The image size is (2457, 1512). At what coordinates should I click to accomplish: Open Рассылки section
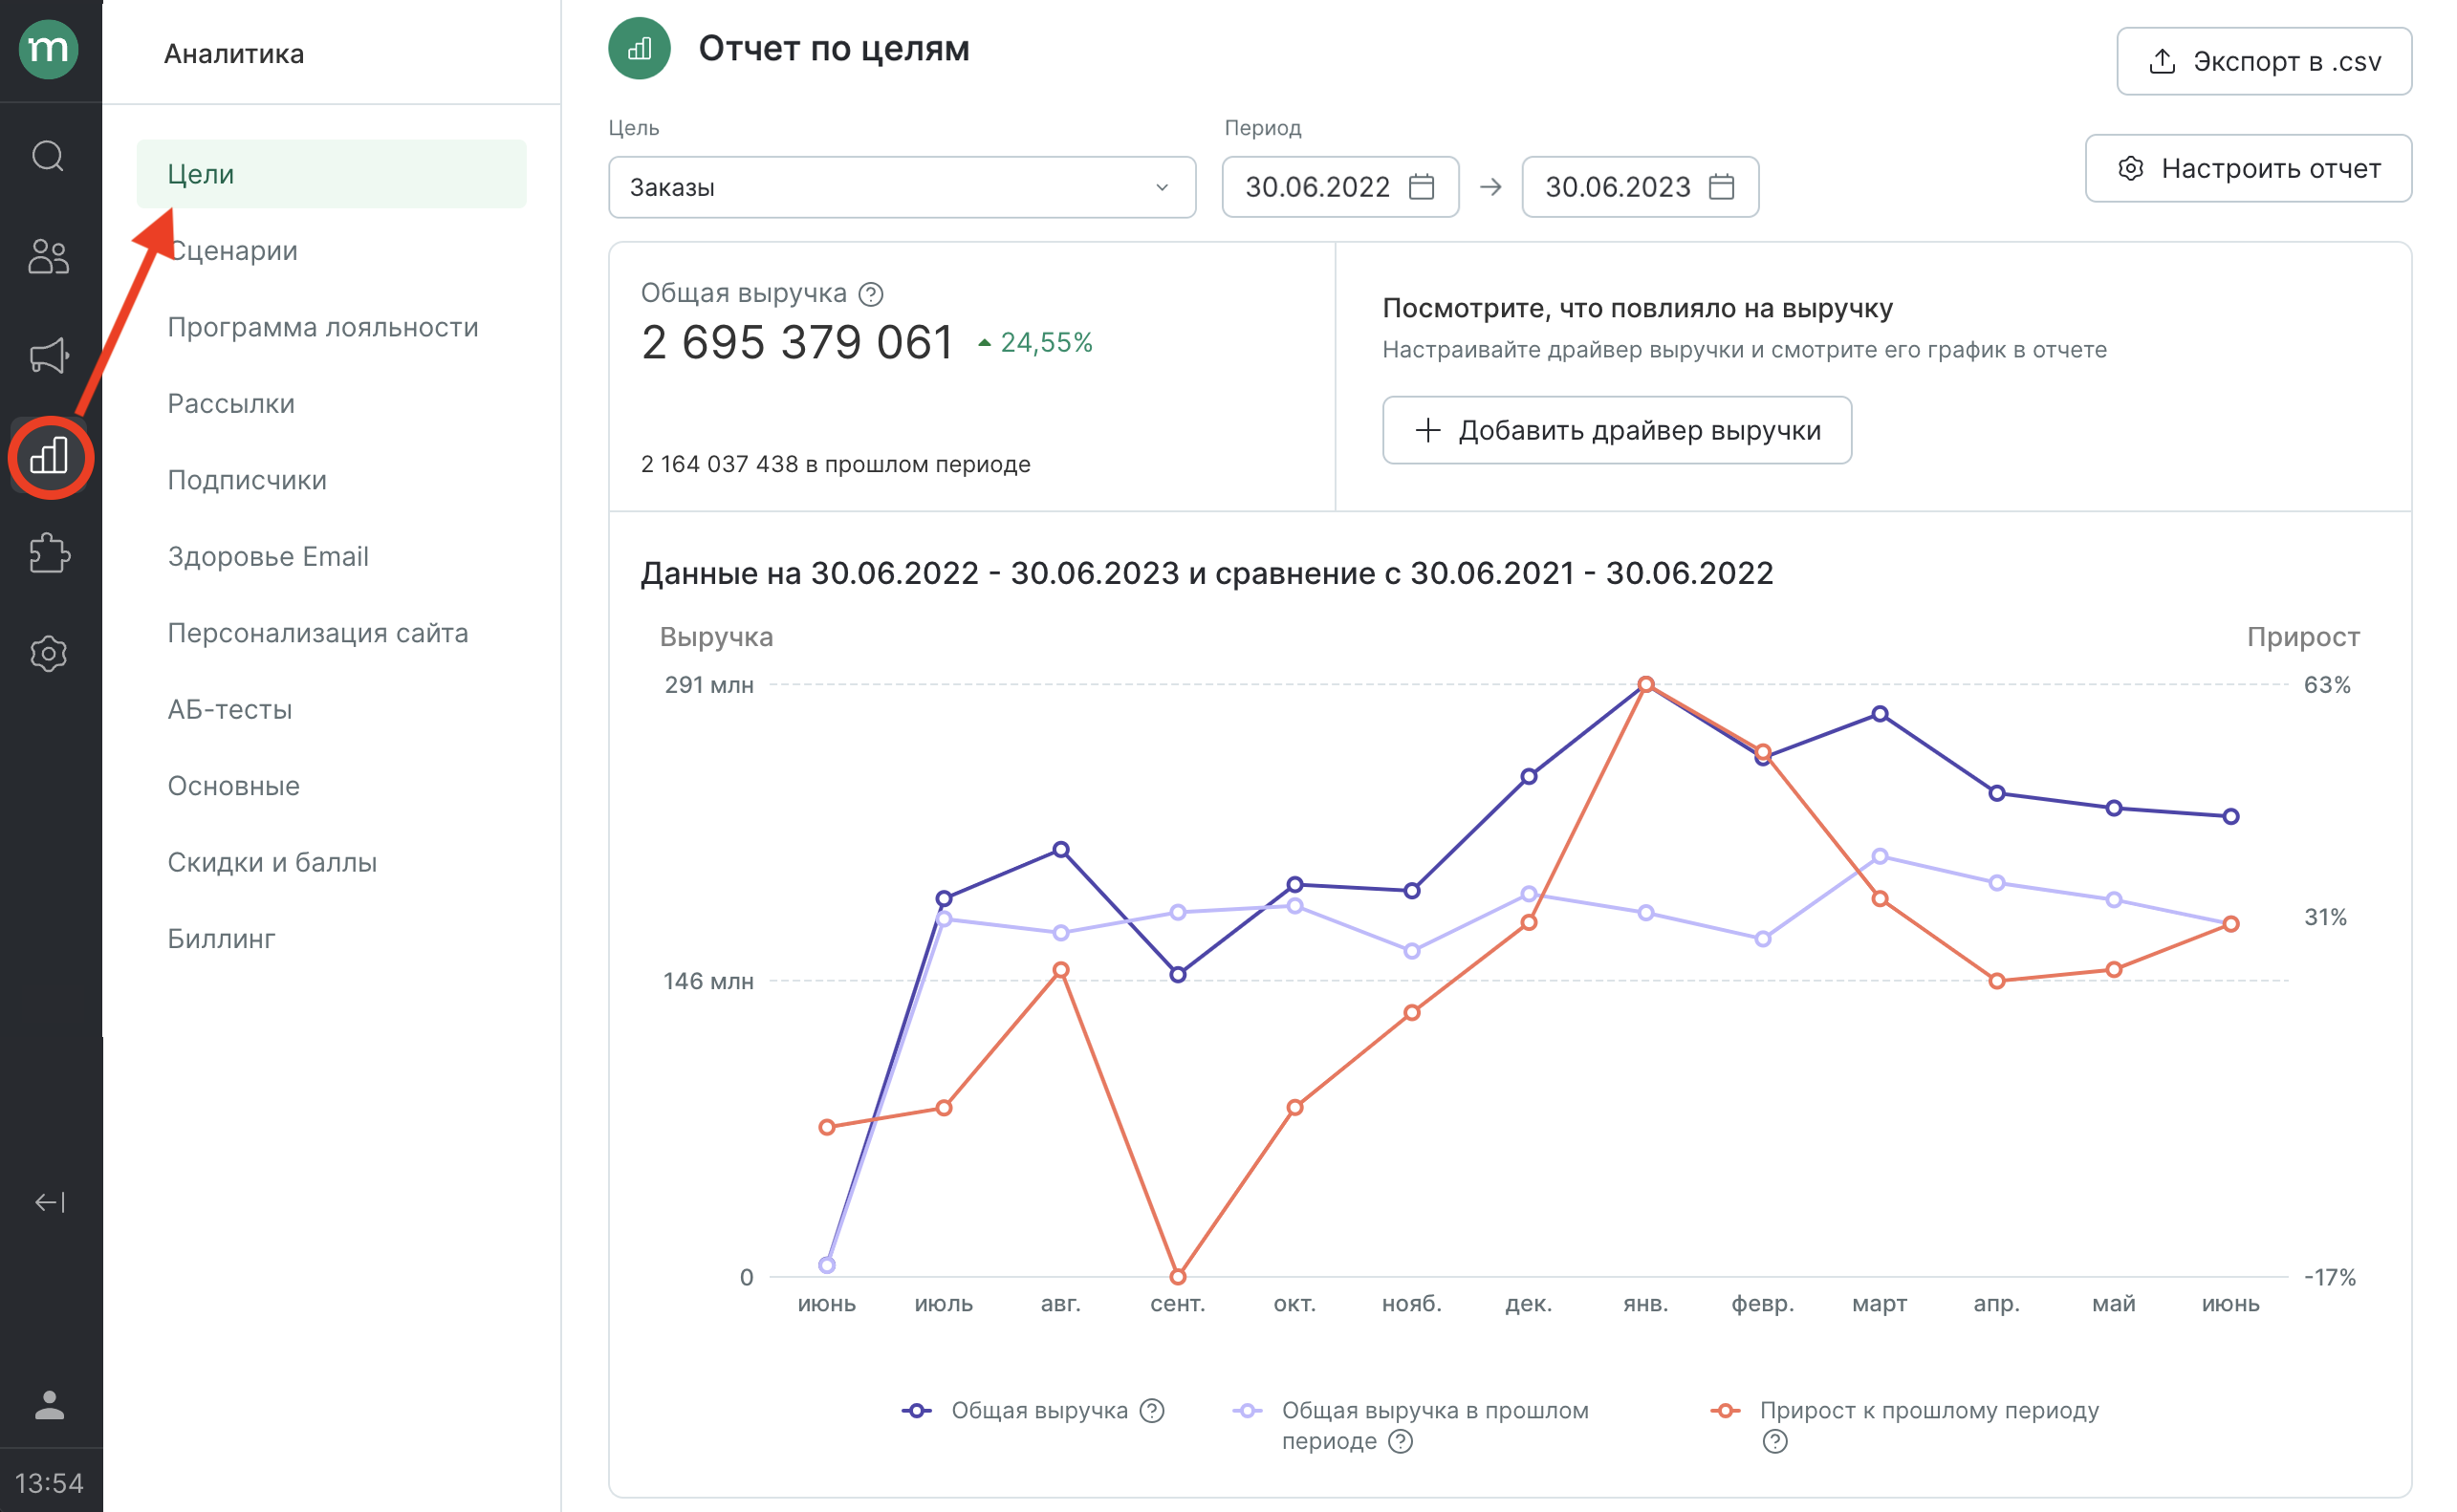[x=231, y=403]
